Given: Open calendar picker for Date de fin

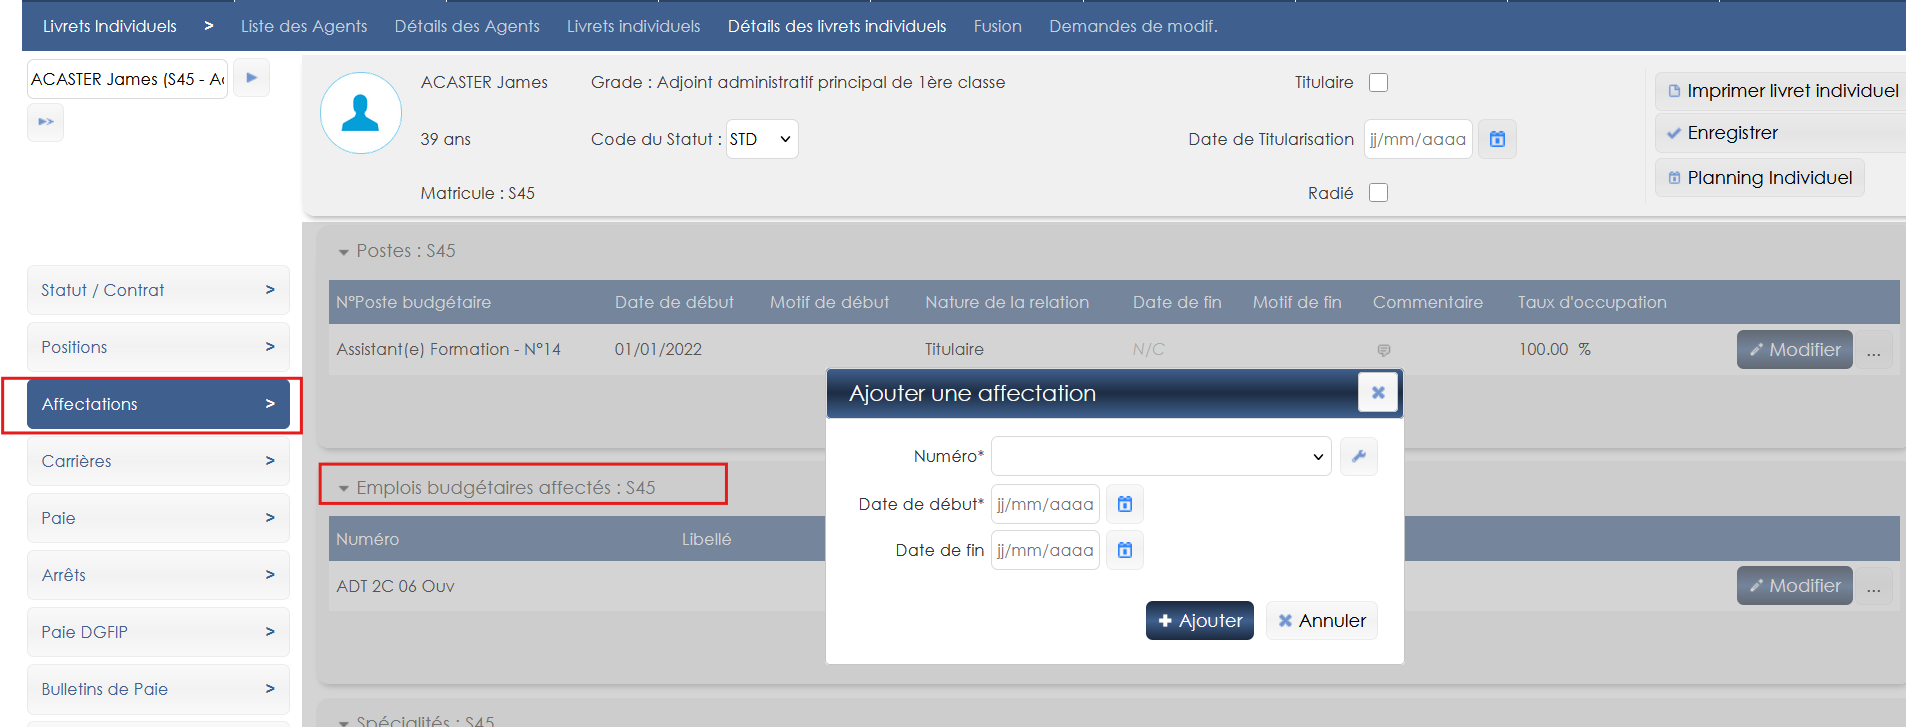Looking at the screenshot, I should (x=1124, y=550).
